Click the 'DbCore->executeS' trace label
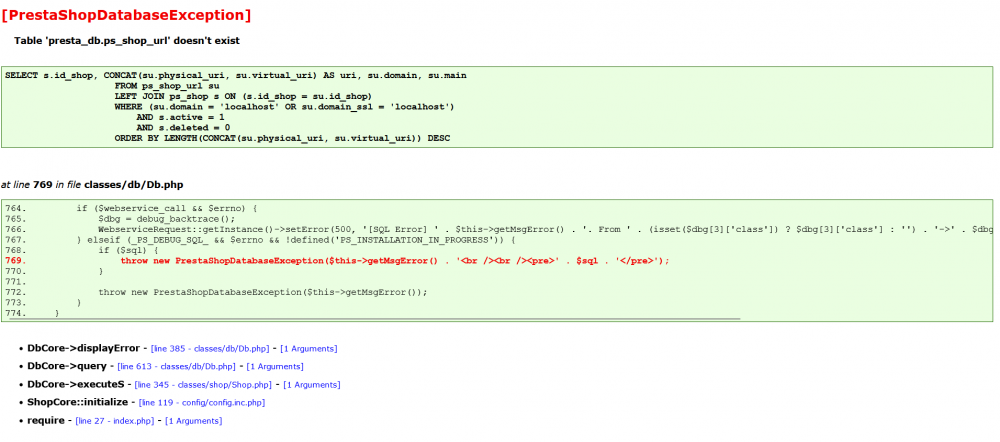This screenshot has width=1000, height=442. tap(75, 385)
